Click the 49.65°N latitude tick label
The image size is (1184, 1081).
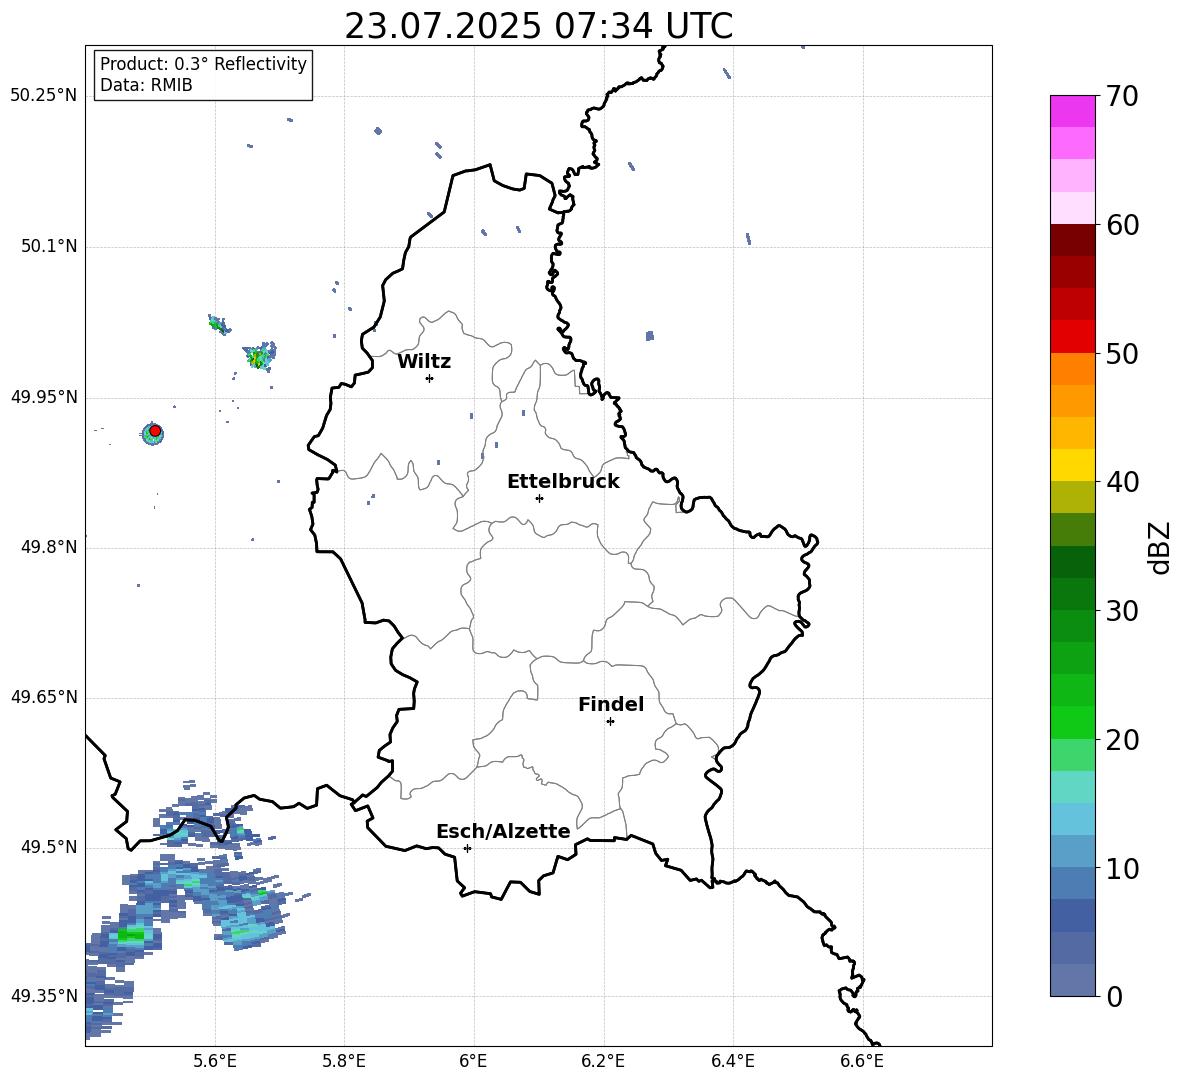tap(44, 697)
